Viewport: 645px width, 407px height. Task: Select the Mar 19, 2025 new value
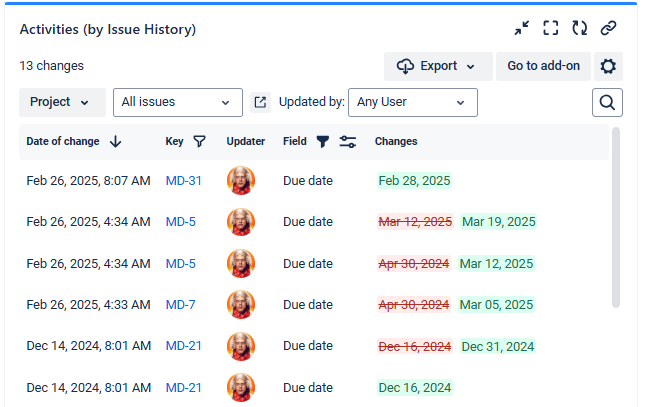pyautogui.click(x=499, y=222)
